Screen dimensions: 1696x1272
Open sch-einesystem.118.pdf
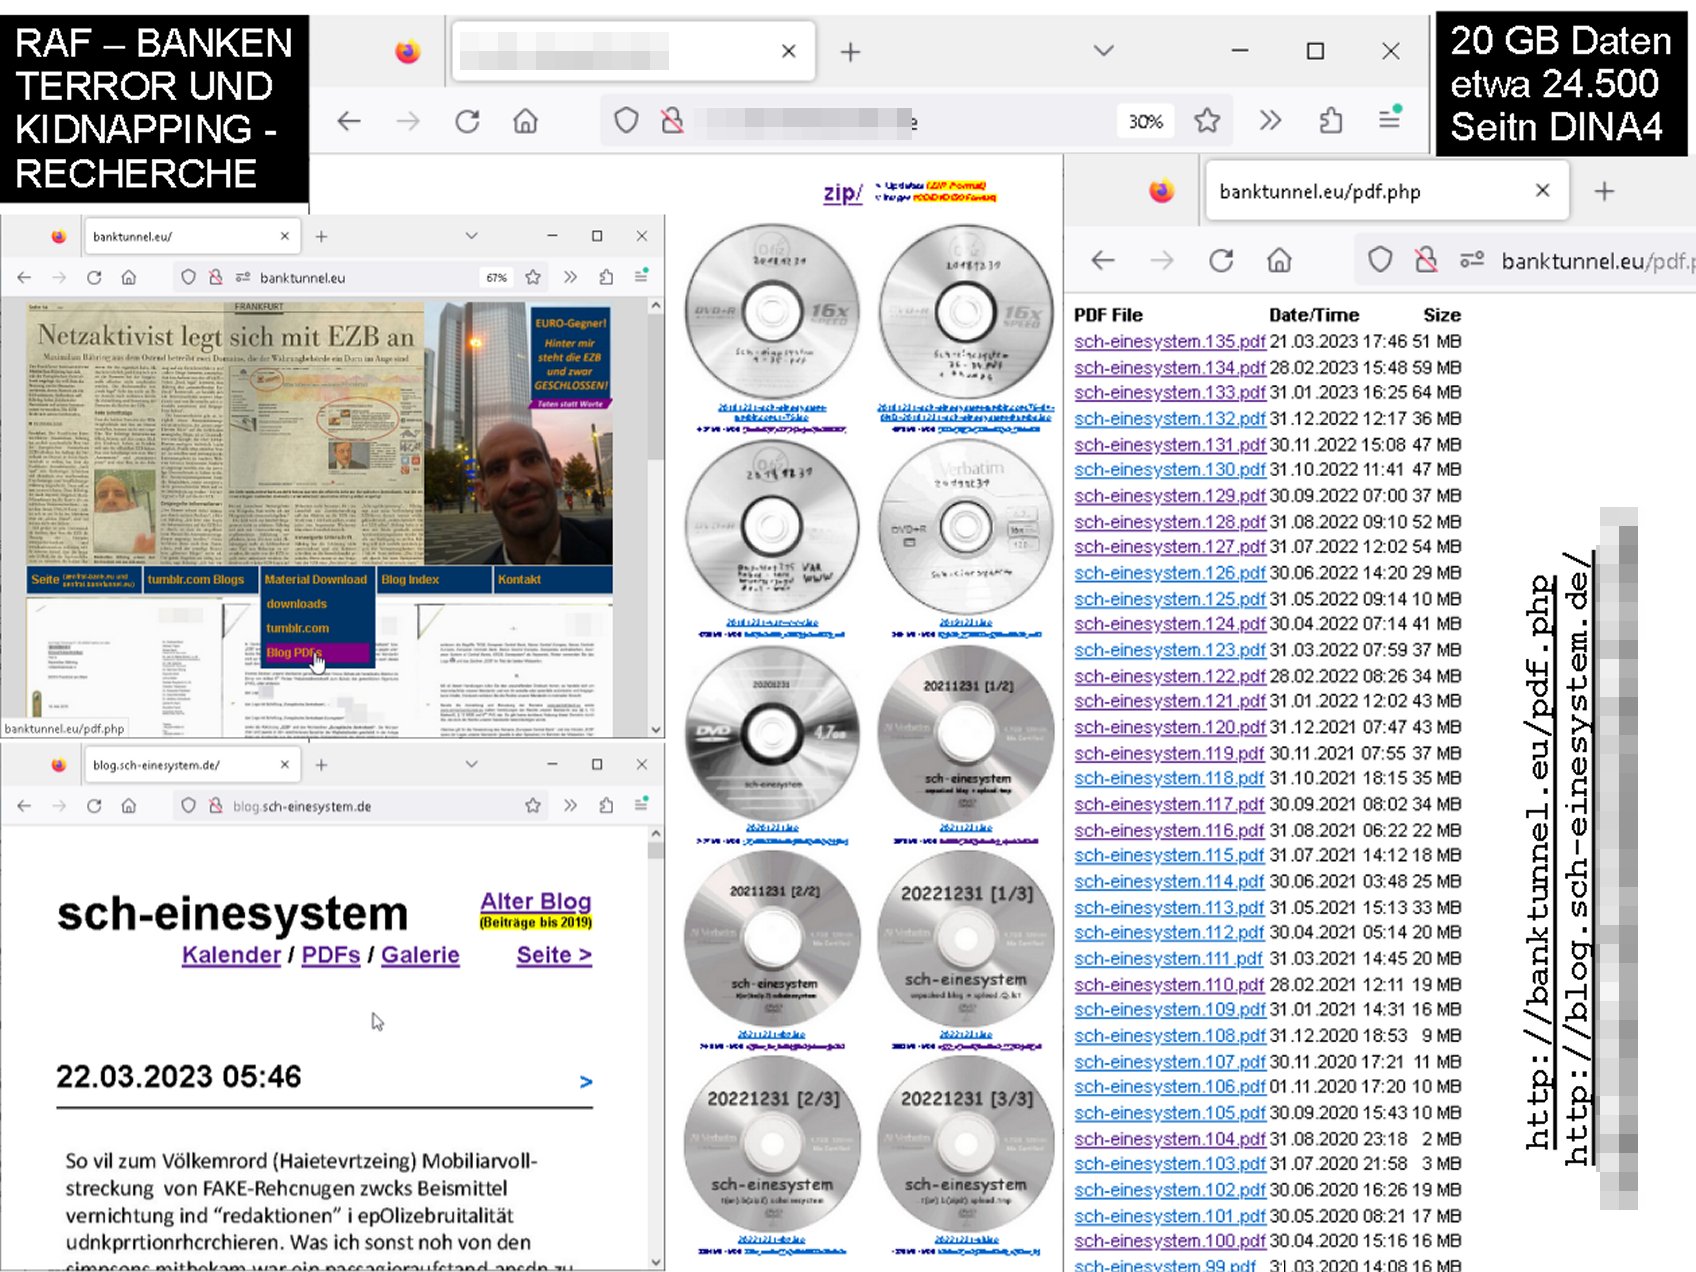(1170, 779)
